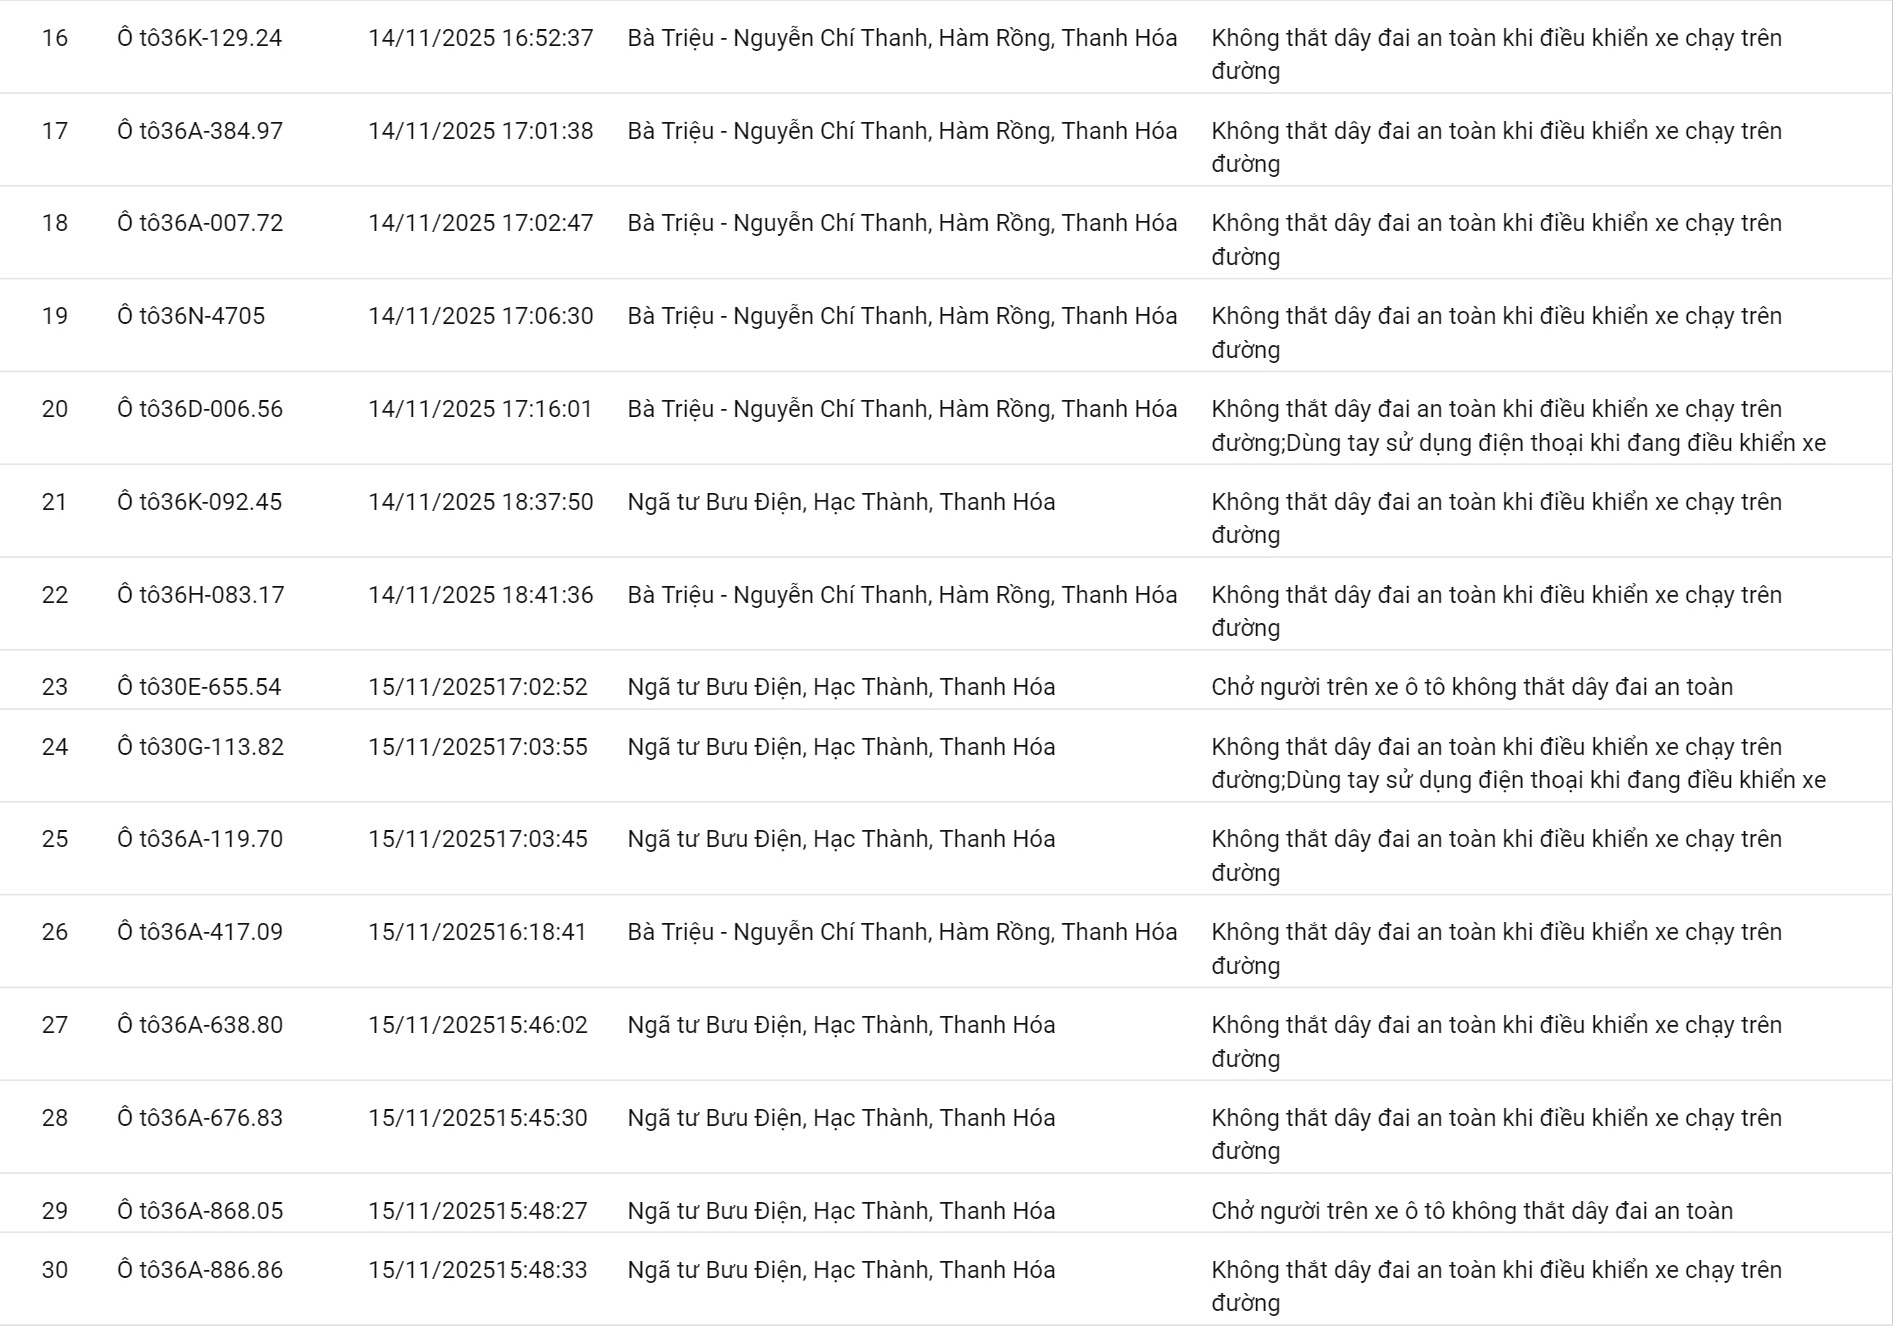Click the violation text in row 23

(x=1472, y=687)
